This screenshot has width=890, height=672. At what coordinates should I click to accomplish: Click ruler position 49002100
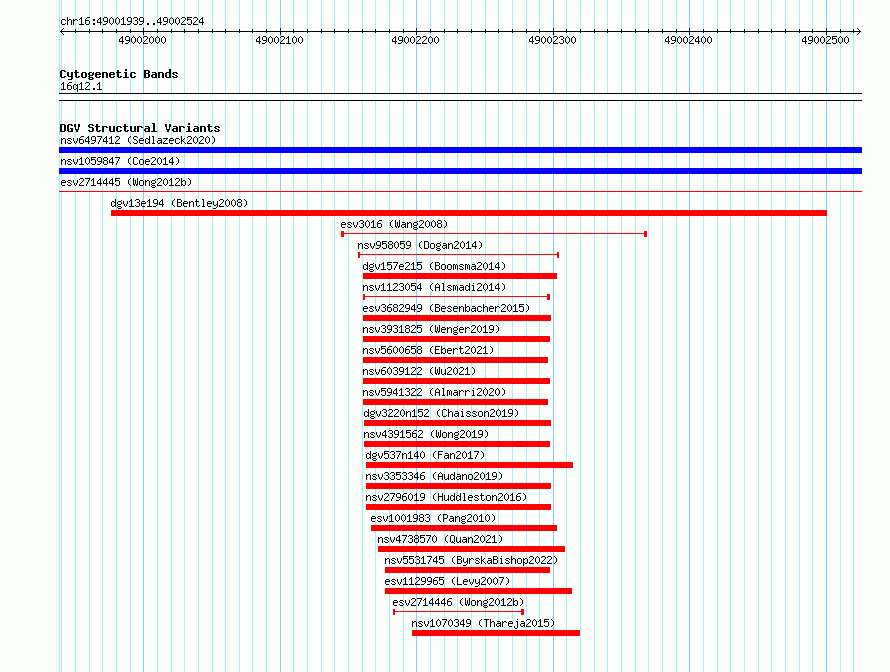tap(279, 40)
